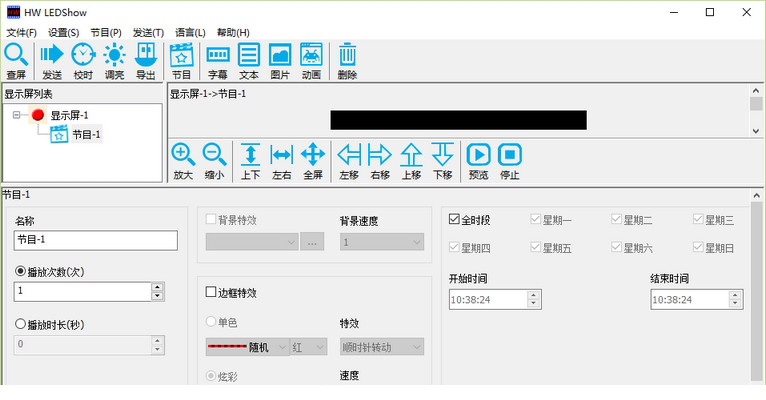Click the 发送 send icon
The image size is (766, 400).
[52, 61]
